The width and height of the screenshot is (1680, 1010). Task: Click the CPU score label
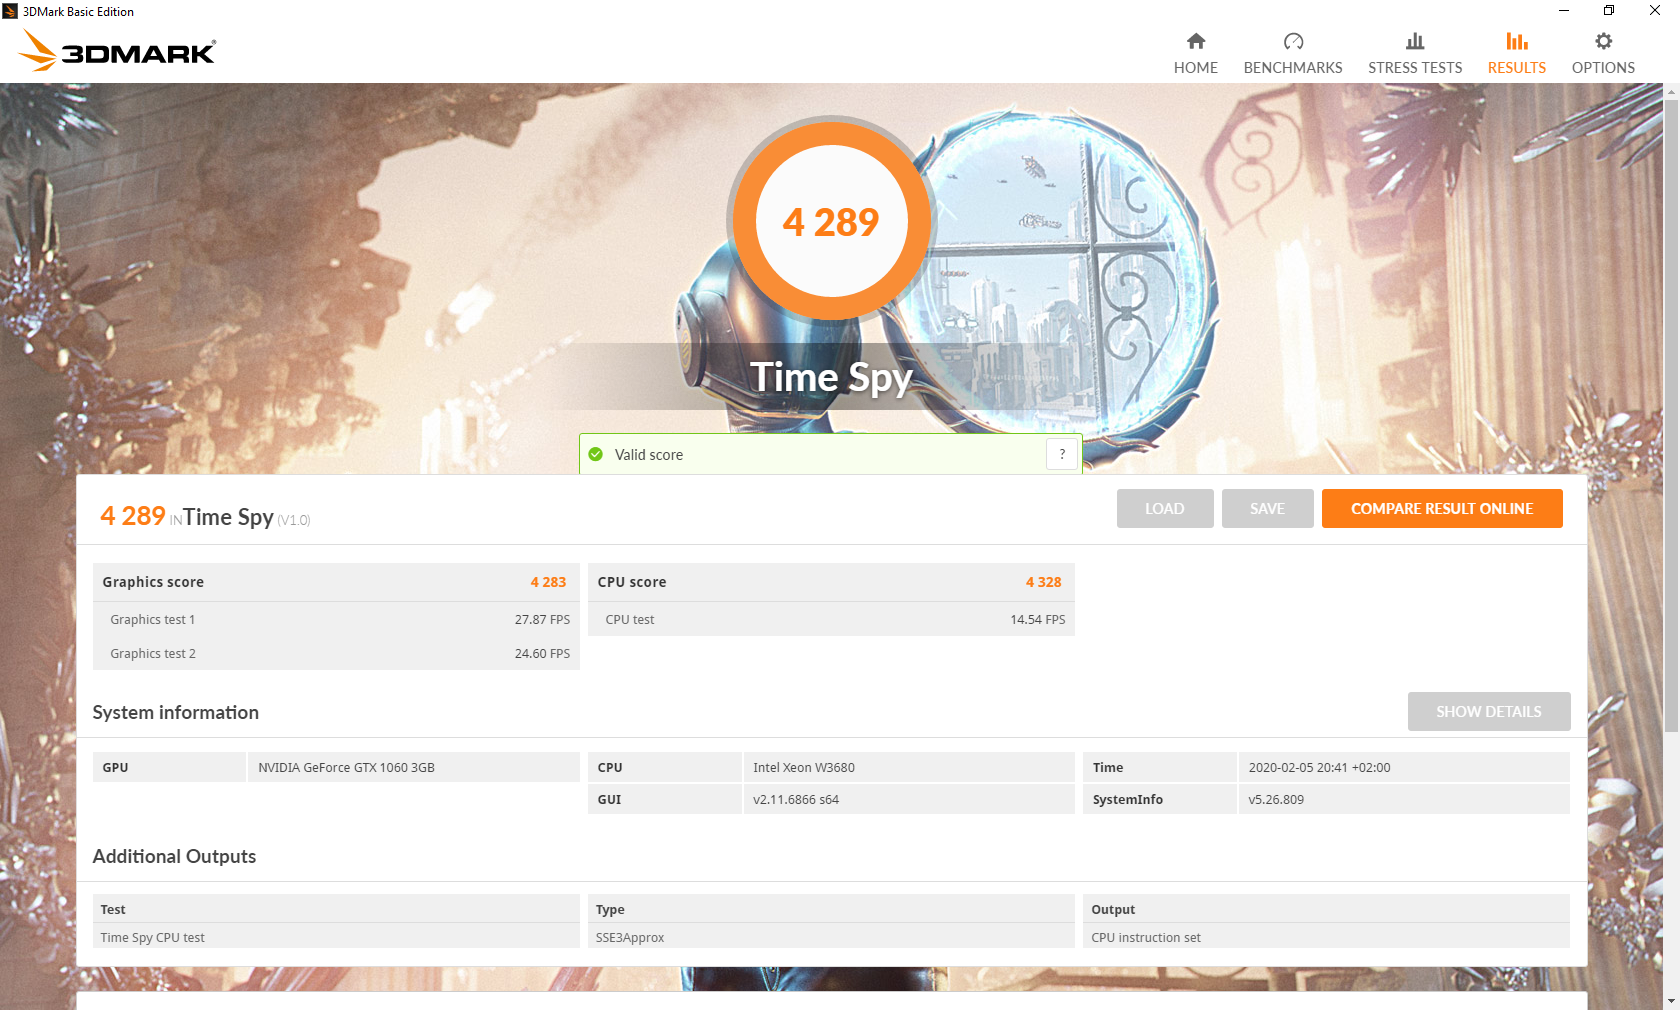pyautogui.click(x=632, y=582)
